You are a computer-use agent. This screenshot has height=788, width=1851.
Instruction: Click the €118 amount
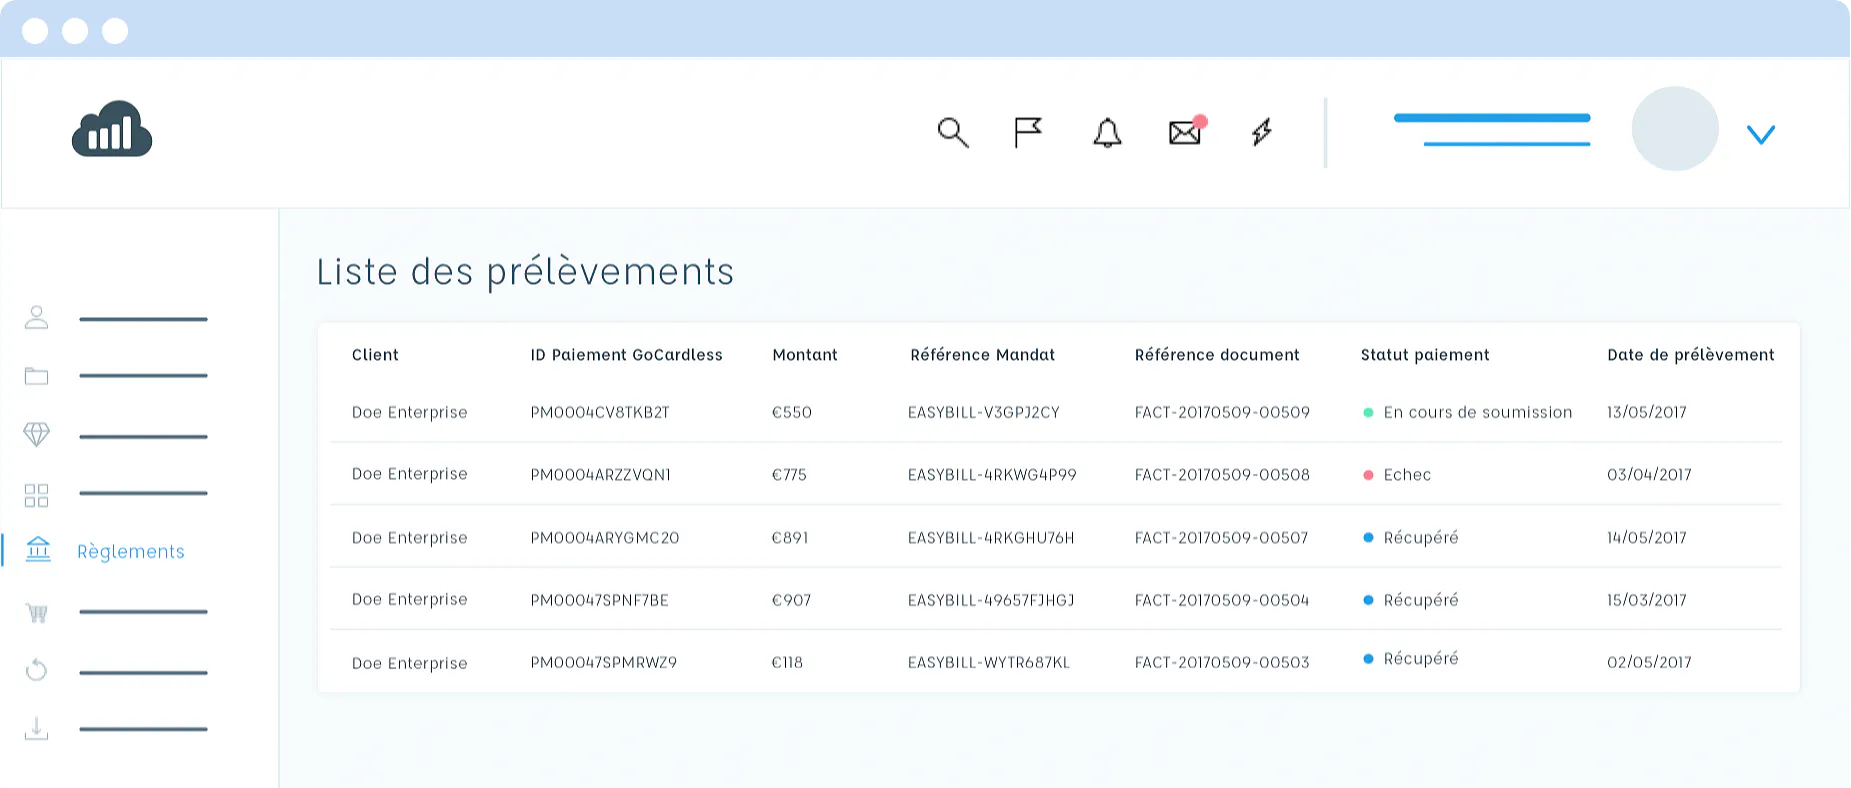[x=787, y=662]
